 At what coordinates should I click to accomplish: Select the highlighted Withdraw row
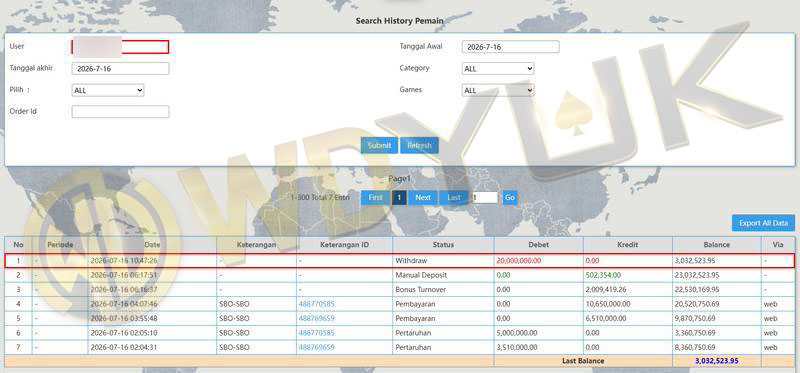coord(400,260)
